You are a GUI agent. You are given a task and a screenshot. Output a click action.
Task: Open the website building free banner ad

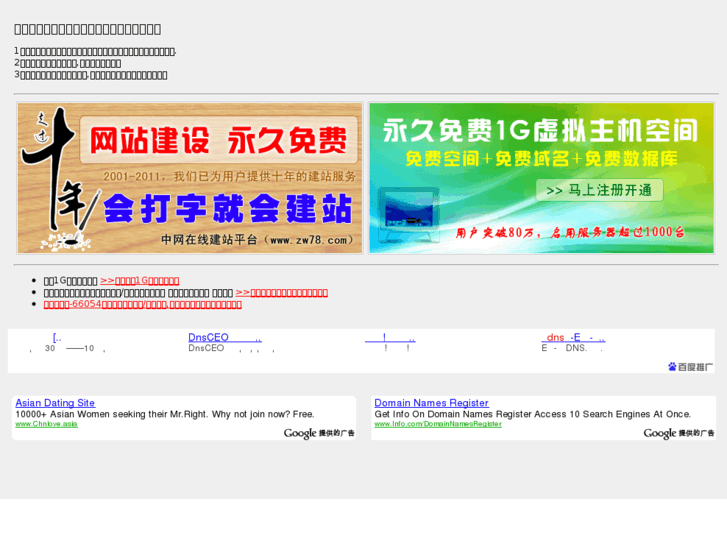(190, 178)
